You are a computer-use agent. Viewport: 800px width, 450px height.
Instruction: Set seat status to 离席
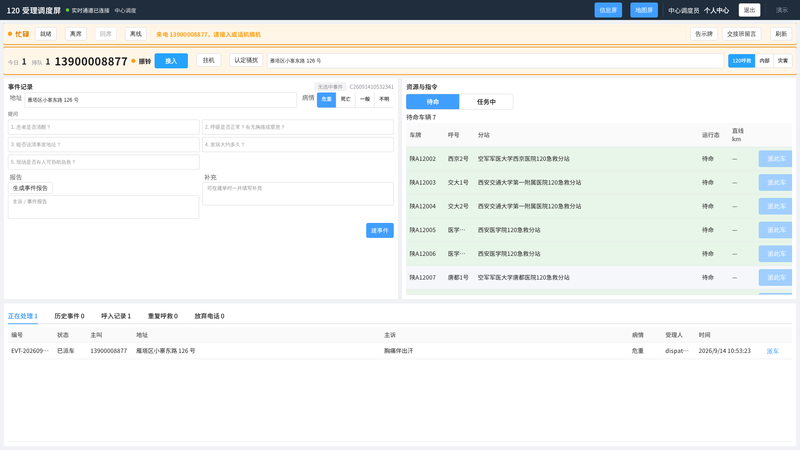pyautogui.click(x=76, y=34)
